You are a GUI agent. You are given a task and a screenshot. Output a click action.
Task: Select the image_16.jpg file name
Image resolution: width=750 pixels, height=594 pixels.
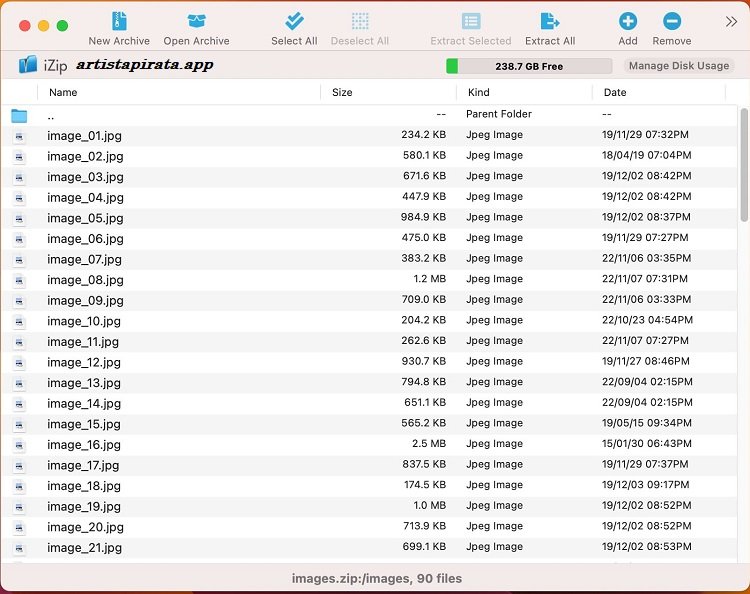(84, 445)
